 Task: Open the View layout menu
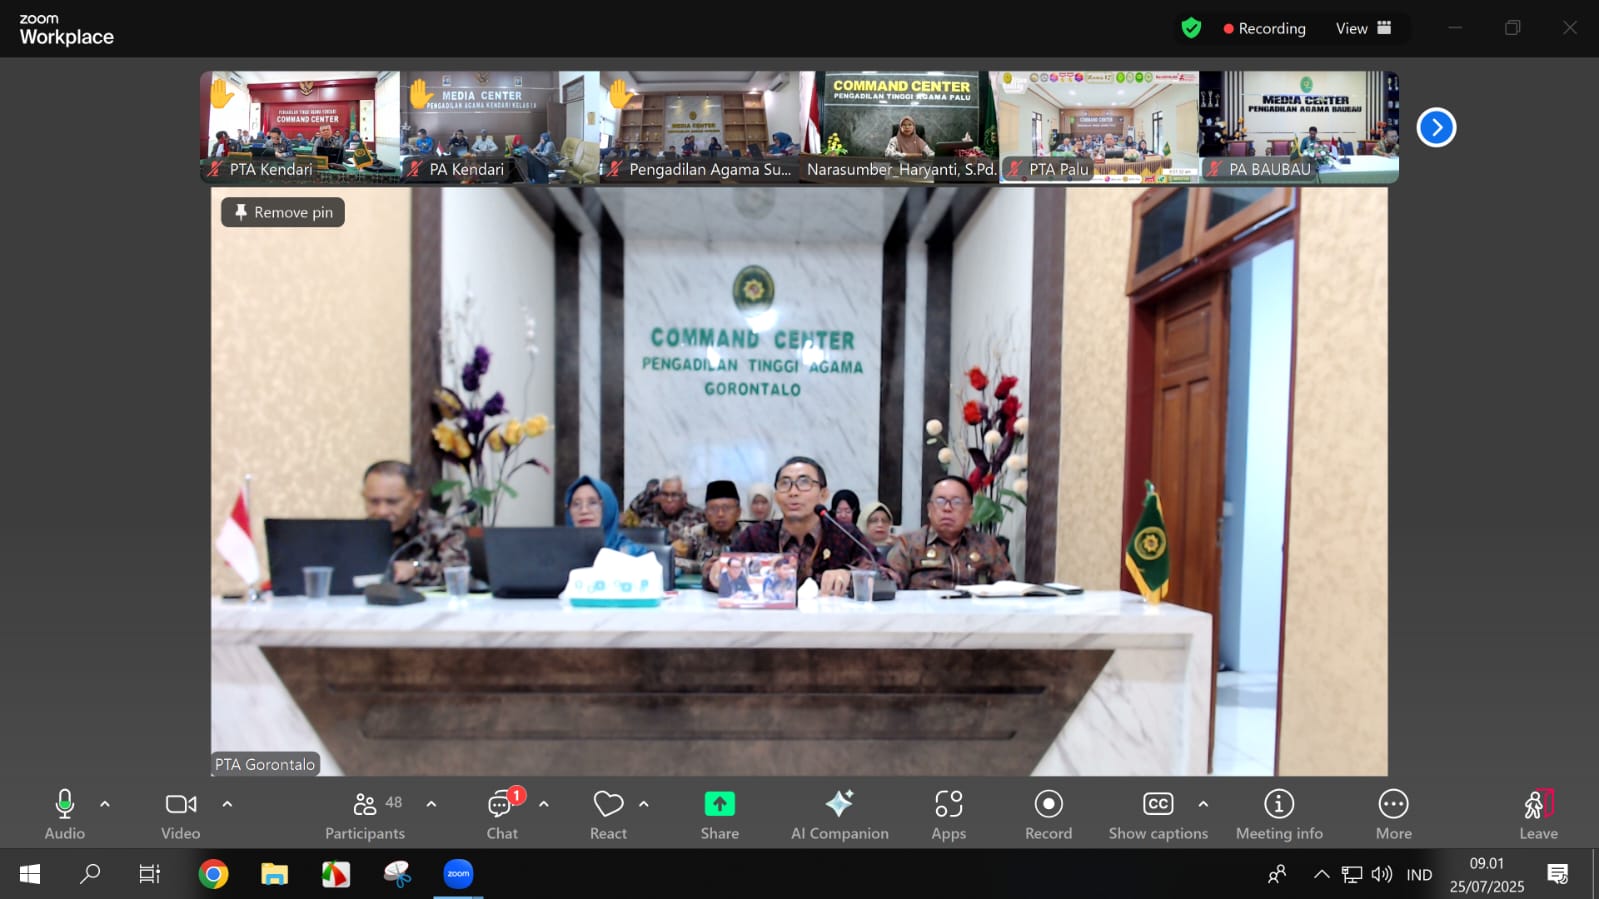coord(1363,28)
